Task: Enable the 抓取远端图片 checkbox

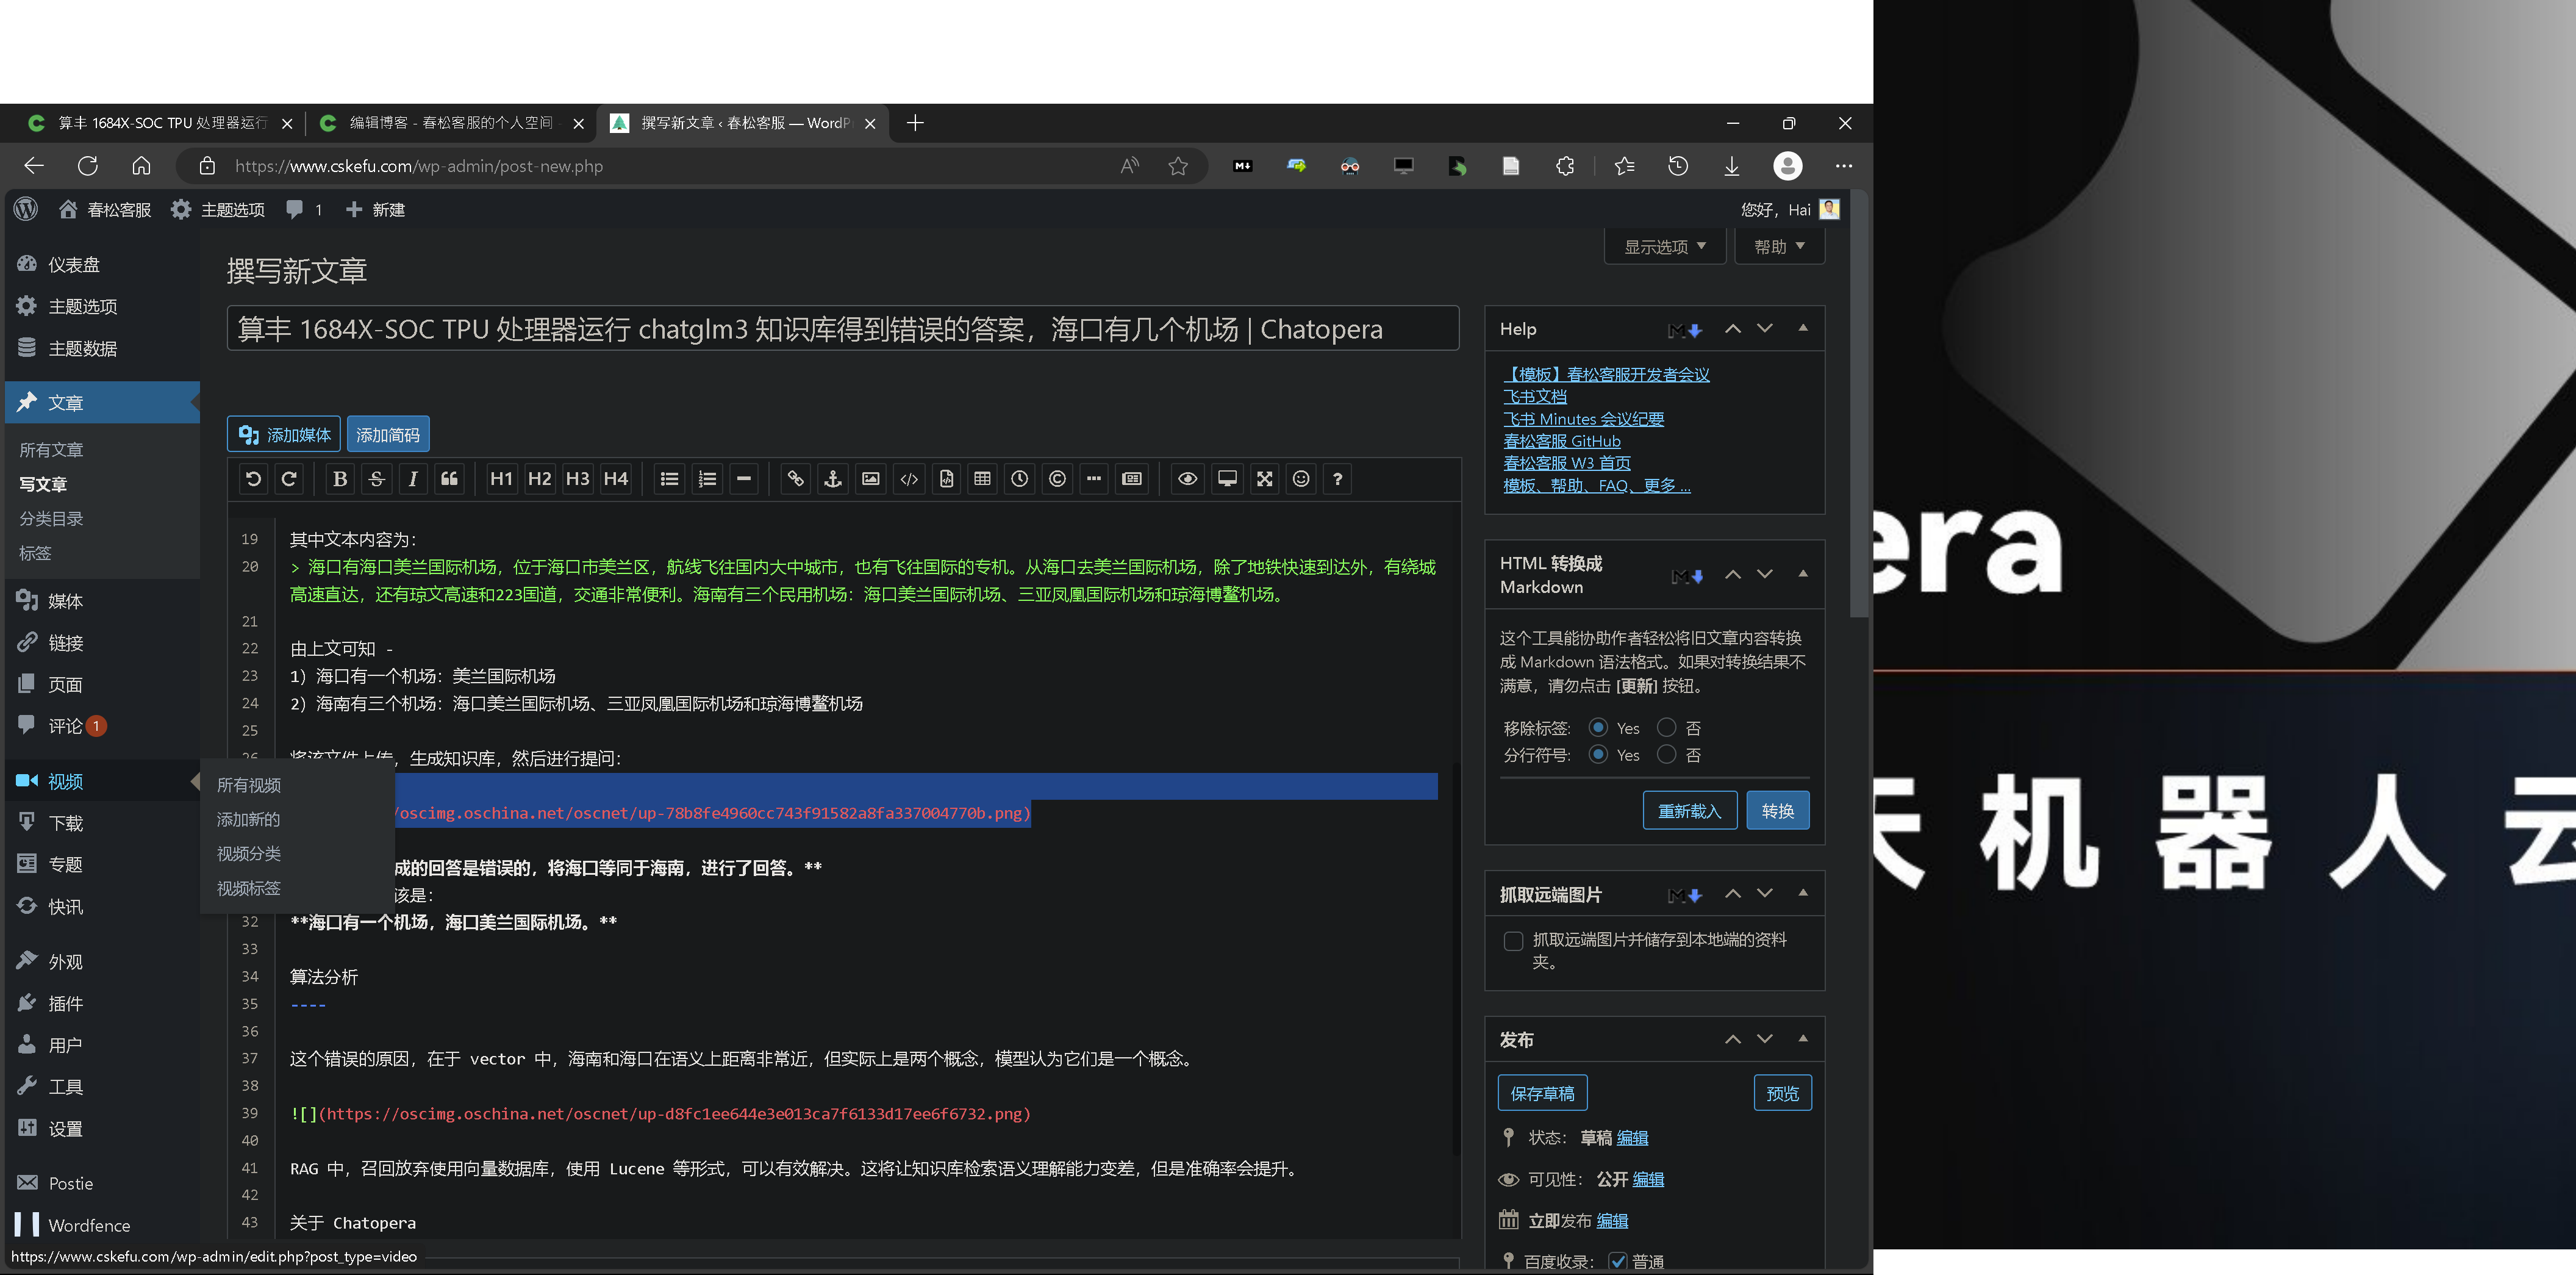Action: [x=1514, y=941]
